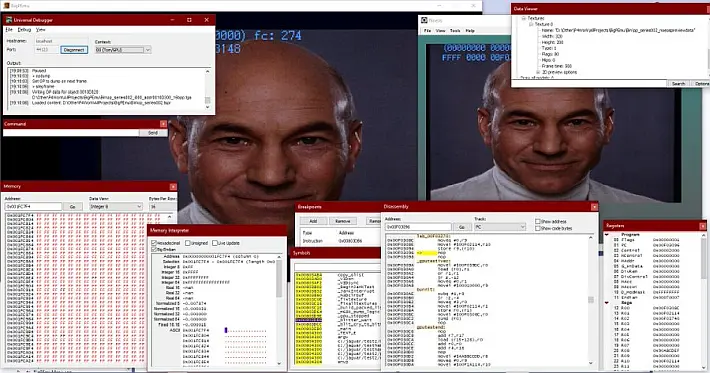
Task: Click the Universal Debugger title bar icon
Action: point(9,20)
